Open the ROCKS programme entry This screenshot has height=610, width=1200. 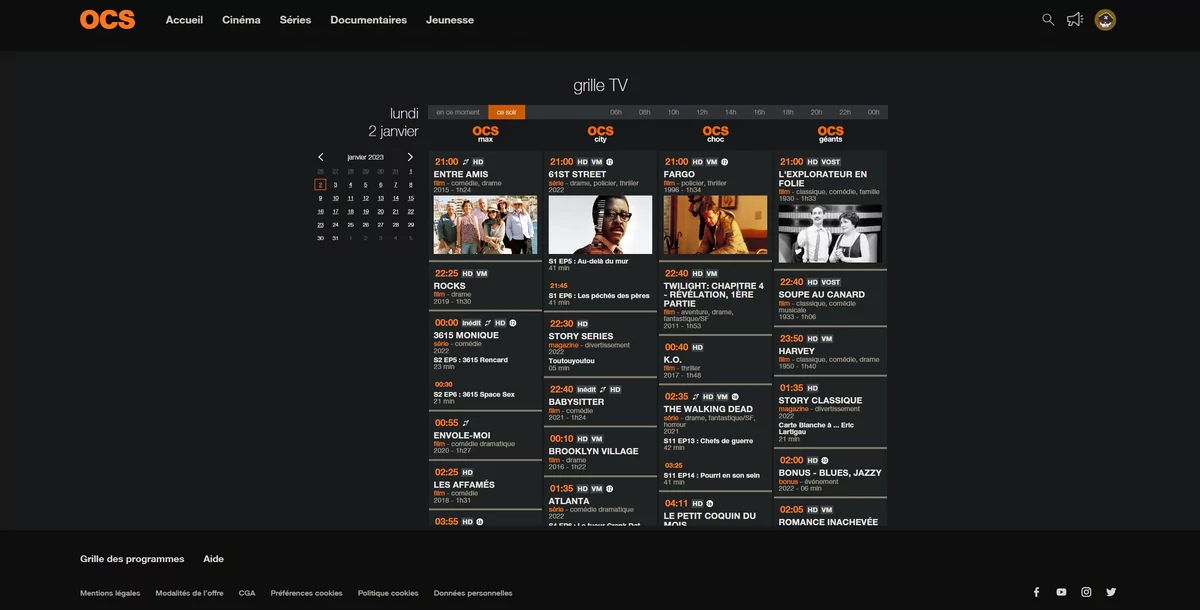pos(485,285)
